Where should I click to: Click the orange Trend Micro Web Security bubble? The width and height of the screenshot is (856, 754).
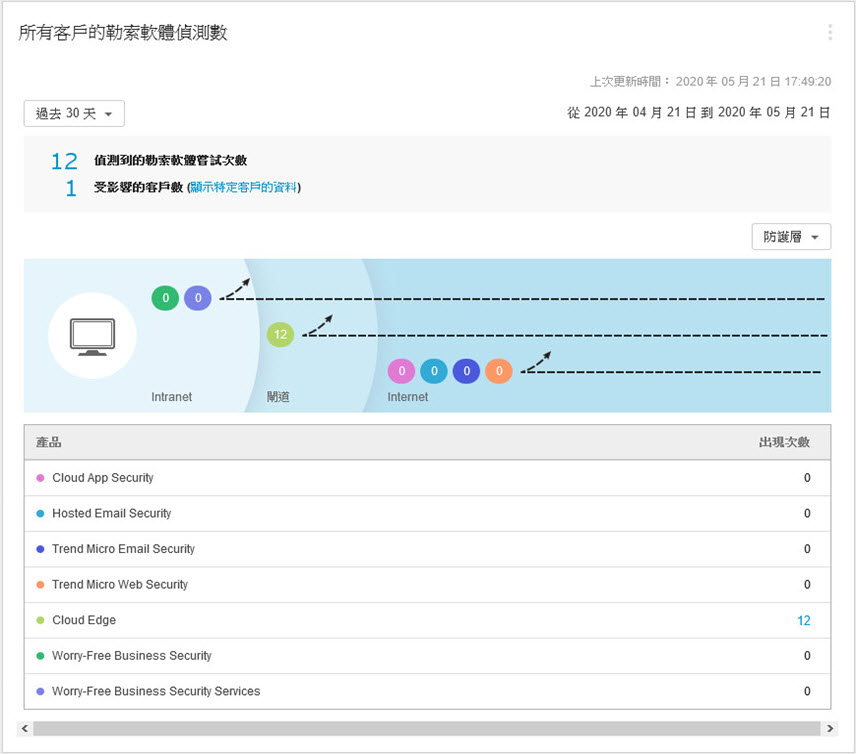coord(498,372)
